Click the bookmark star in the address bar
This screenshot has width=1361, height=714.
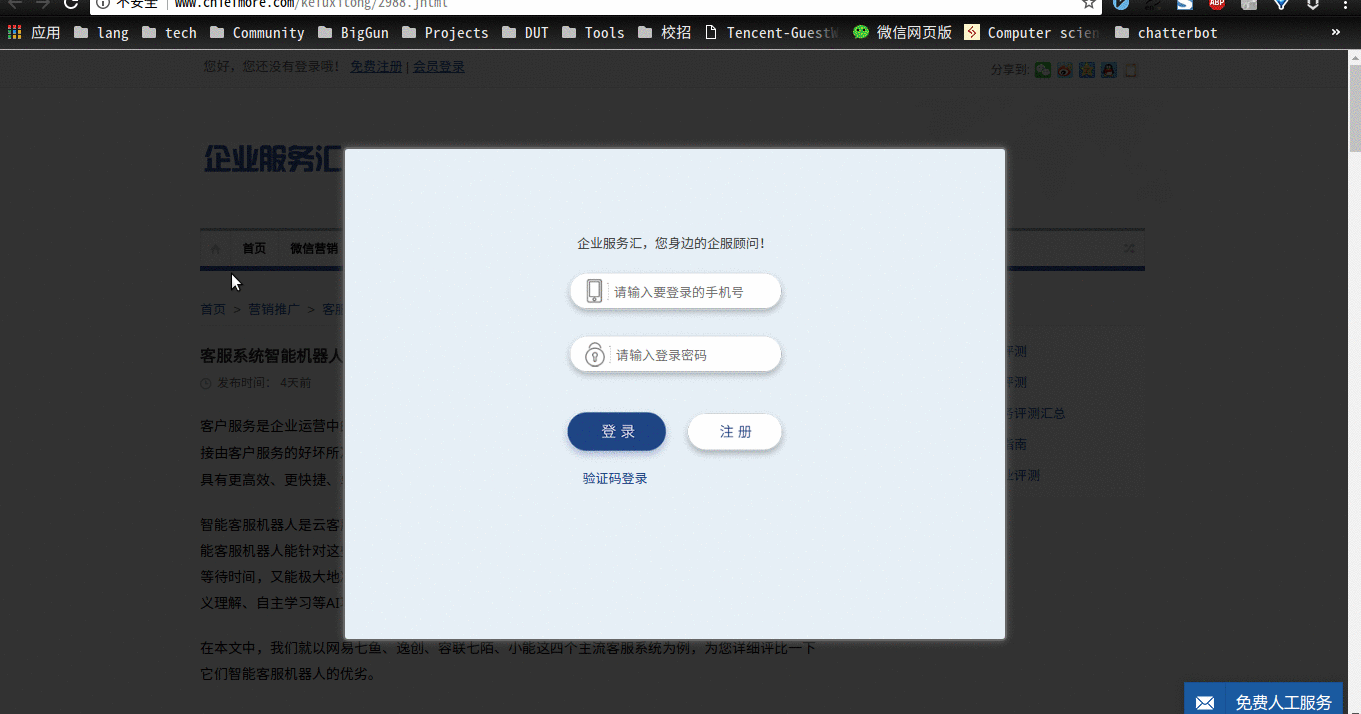1089,4
